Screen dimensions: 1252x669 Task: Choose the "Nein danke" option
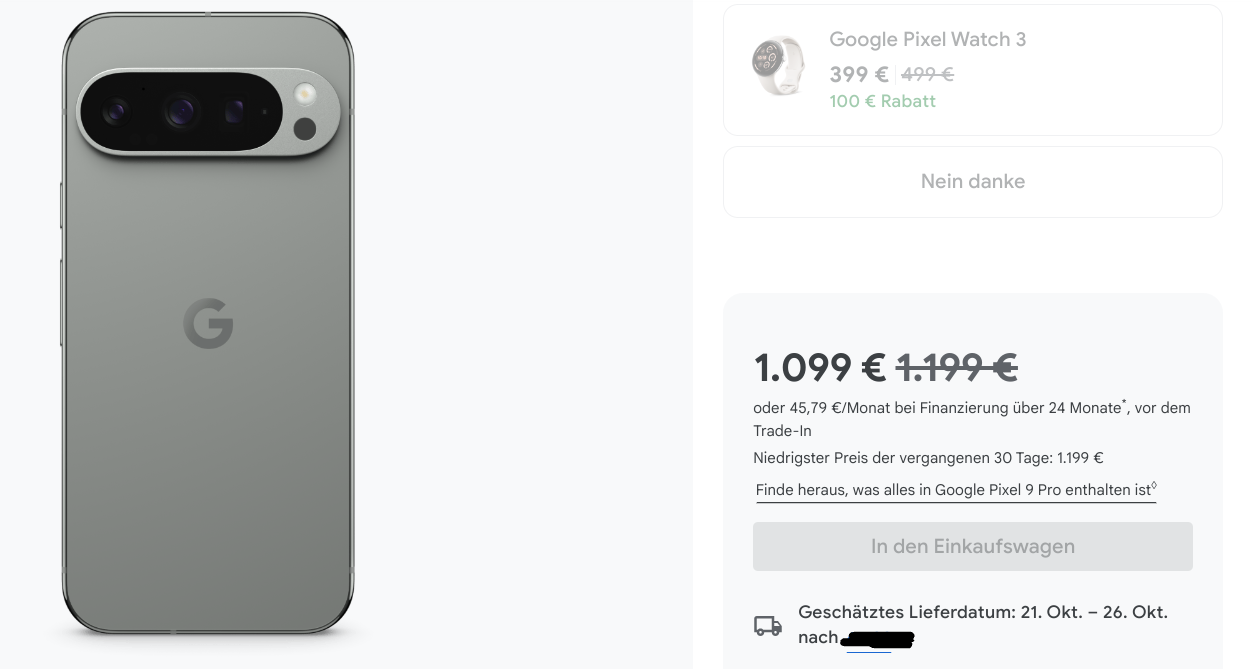972,182
